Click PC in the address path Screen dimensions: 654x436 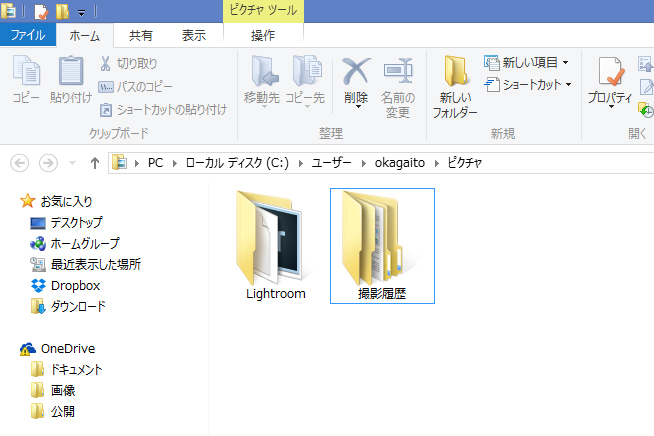(156, 163)
